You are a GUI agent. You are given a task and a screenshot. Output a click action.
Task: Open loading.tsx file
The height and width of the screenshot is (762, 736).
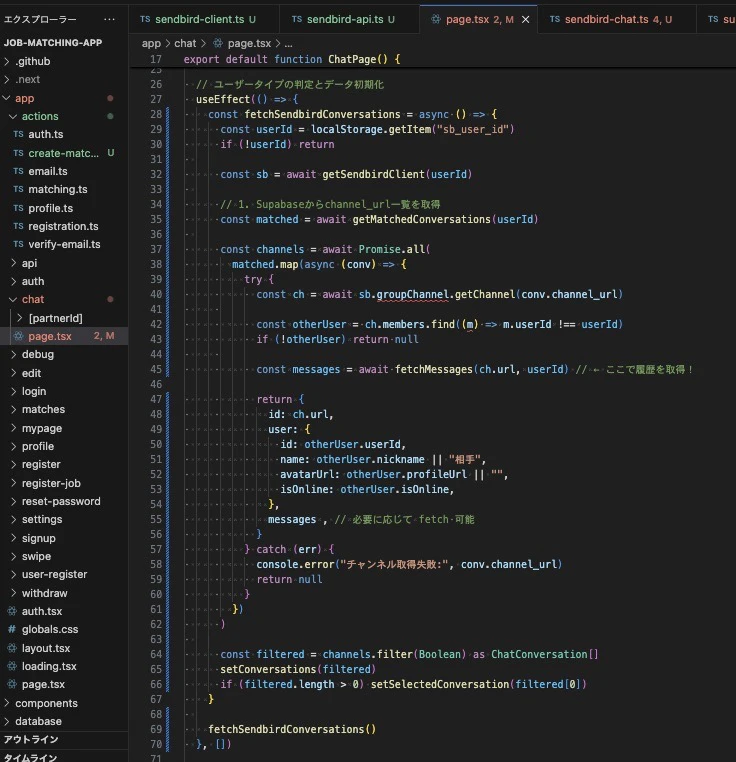point(64,666)
